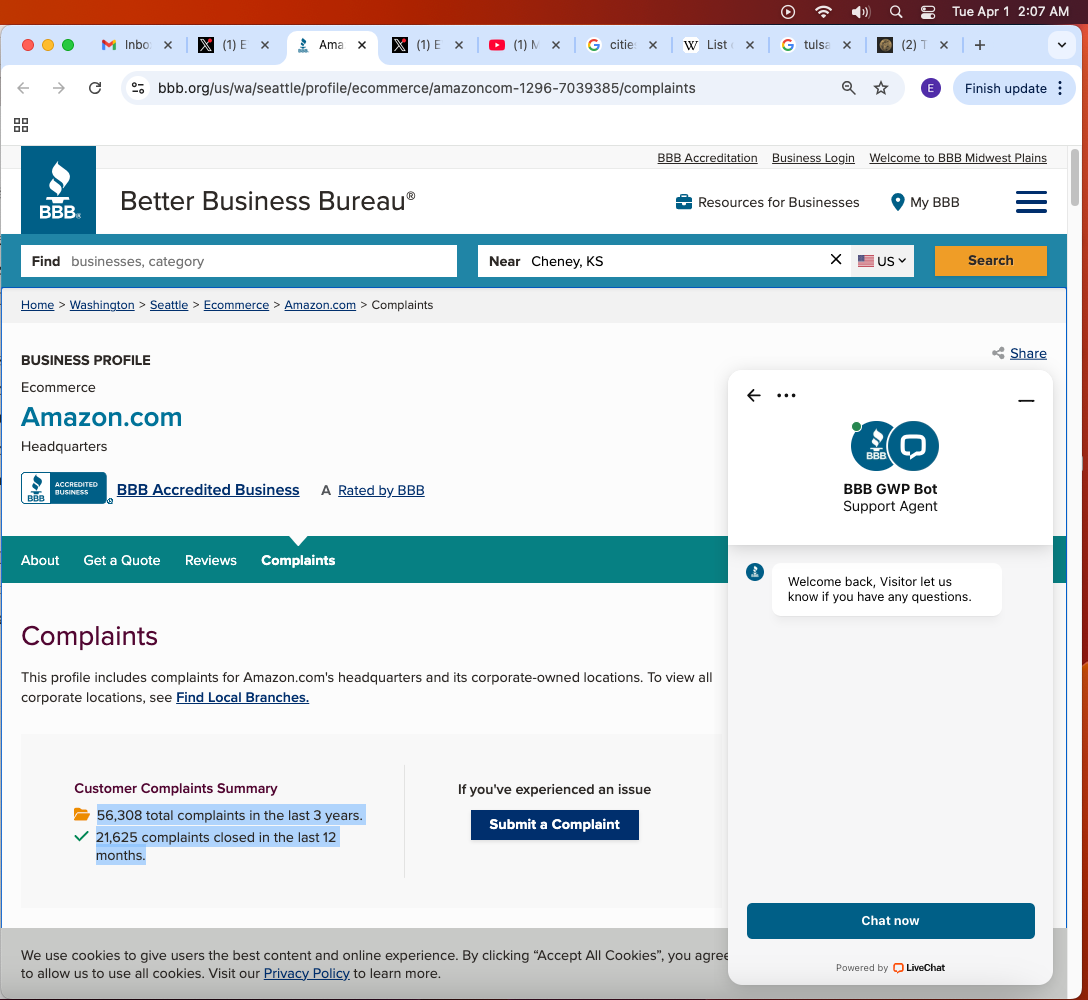Image resolution: width=1088 pixels, height=1000 pixels.
Task: Open Resources for Businesses
Action: [x=767, y=202]
